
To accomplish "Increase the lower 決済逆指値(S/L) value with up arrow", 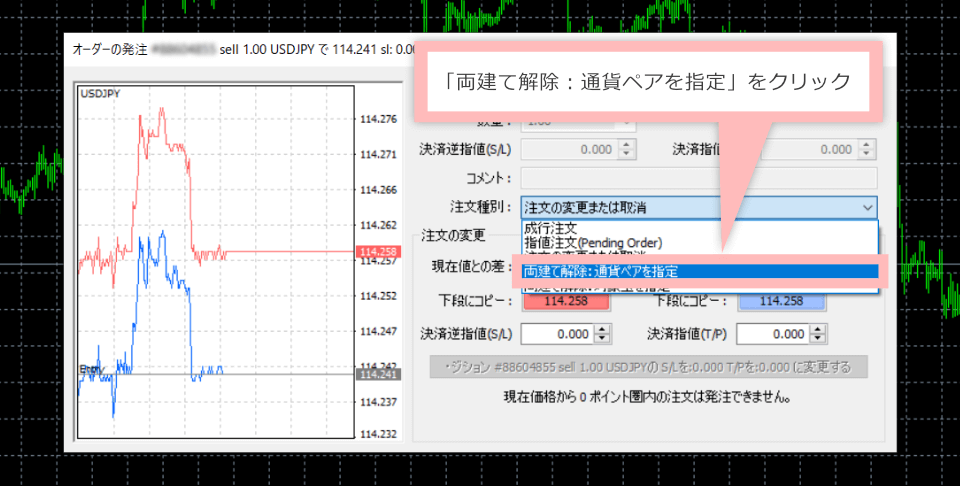I will (x=601, y=329).
